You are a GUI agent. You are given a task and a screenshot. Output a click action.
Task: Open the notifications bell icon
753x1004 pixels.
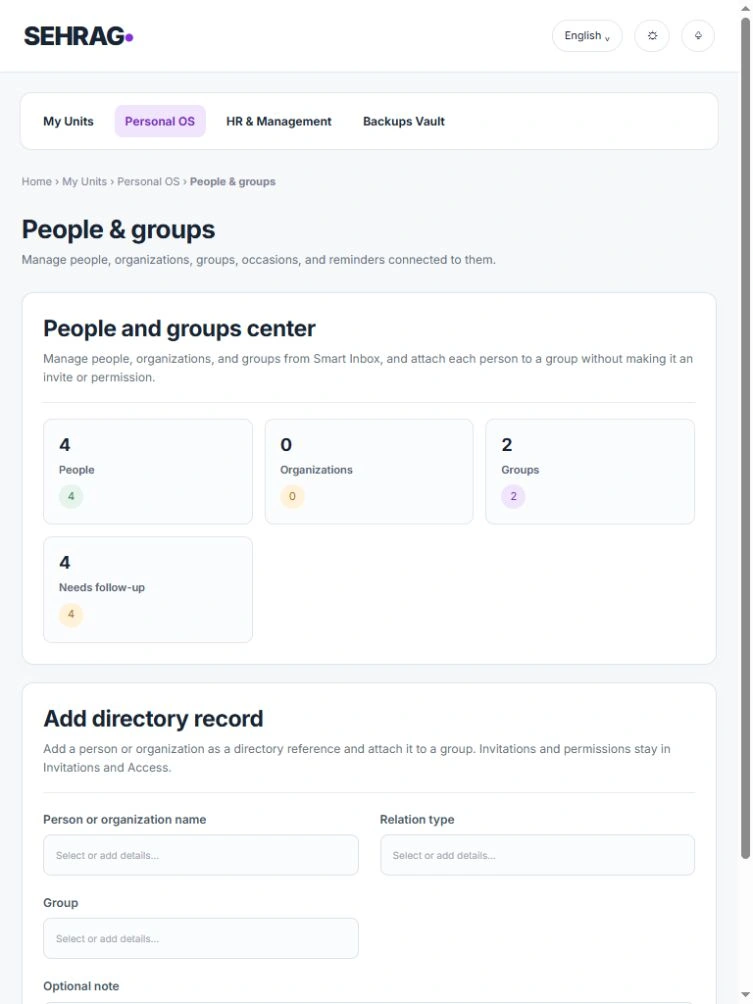click(698, 36)
